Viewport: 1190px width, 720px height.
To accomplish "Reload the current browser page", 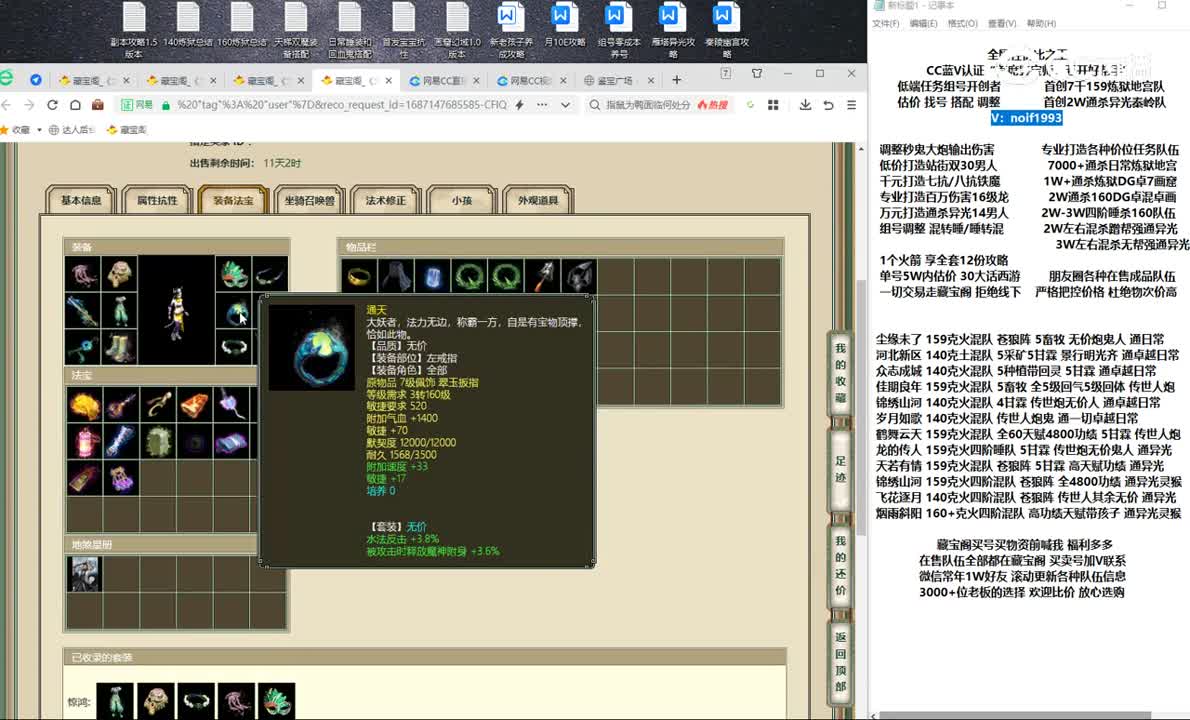I will tap(52, 105).
